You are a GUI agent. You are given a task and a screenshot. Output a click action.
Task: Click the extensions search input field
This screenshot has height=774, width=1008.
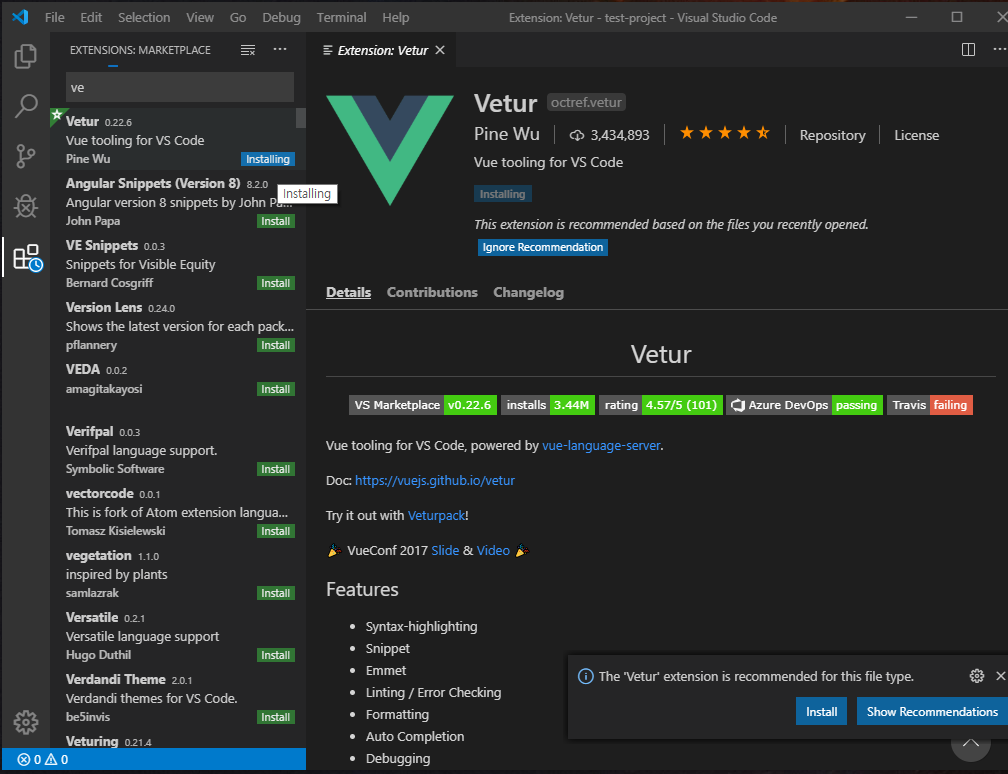(180, 87)
